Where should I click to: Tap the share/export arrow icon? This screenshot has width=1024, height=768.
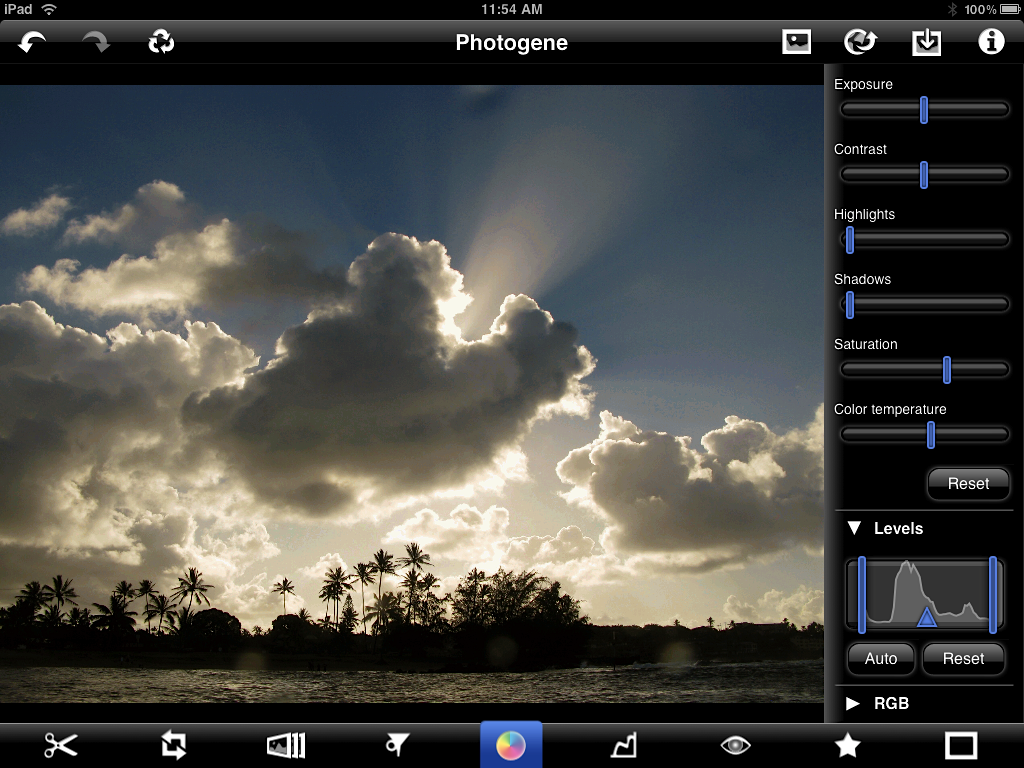click(x=860, y=42)
